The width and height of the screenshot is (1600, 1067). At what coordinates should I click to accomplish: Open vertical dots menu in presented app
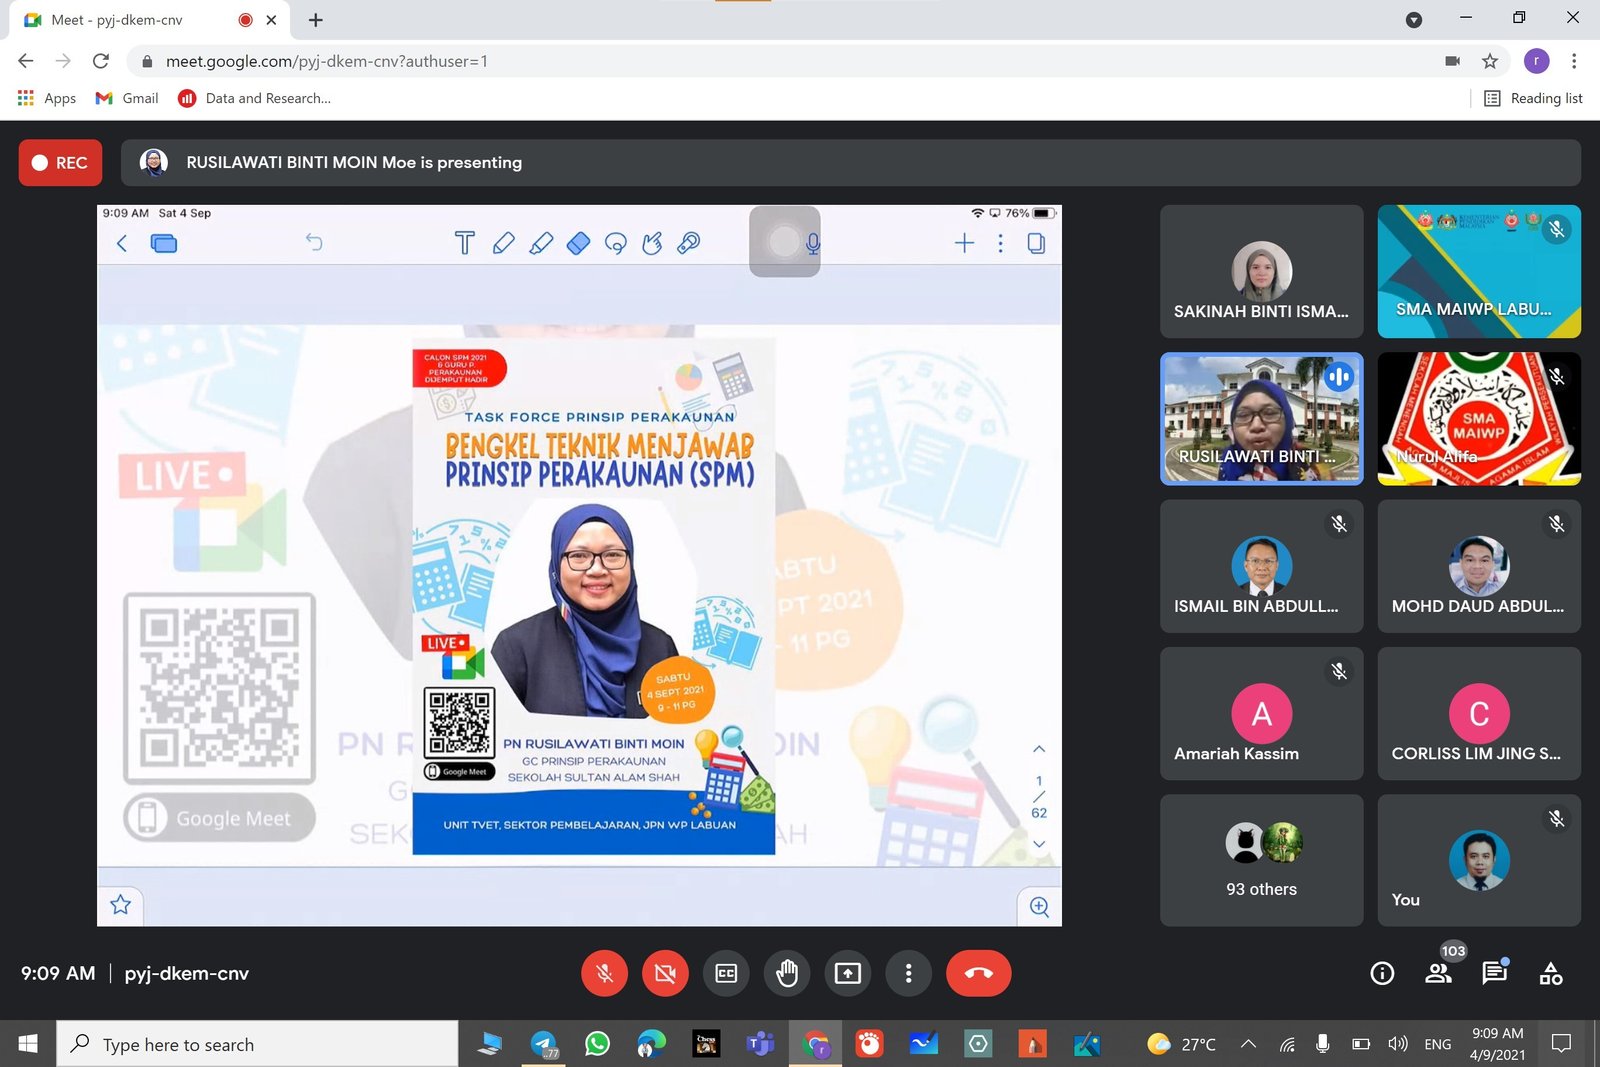(x=1000, y=243)
